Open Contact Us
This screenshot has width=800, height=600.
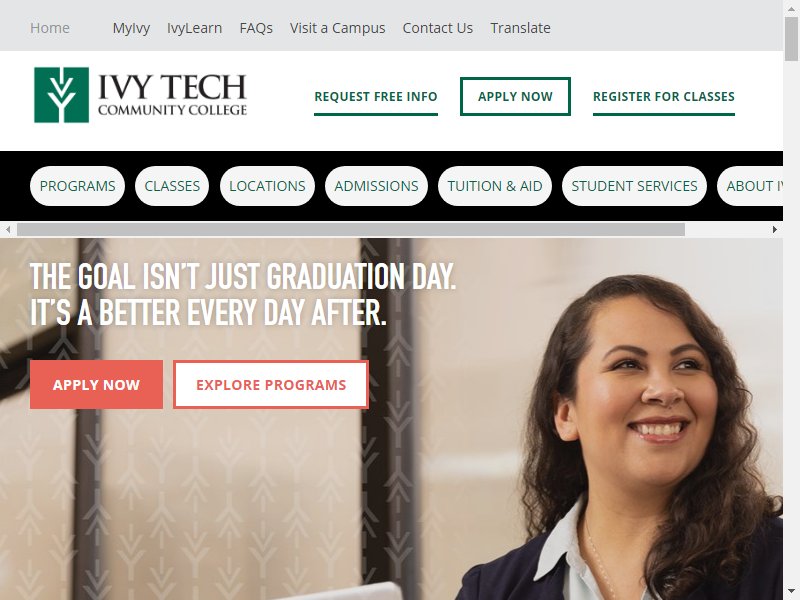438,28
